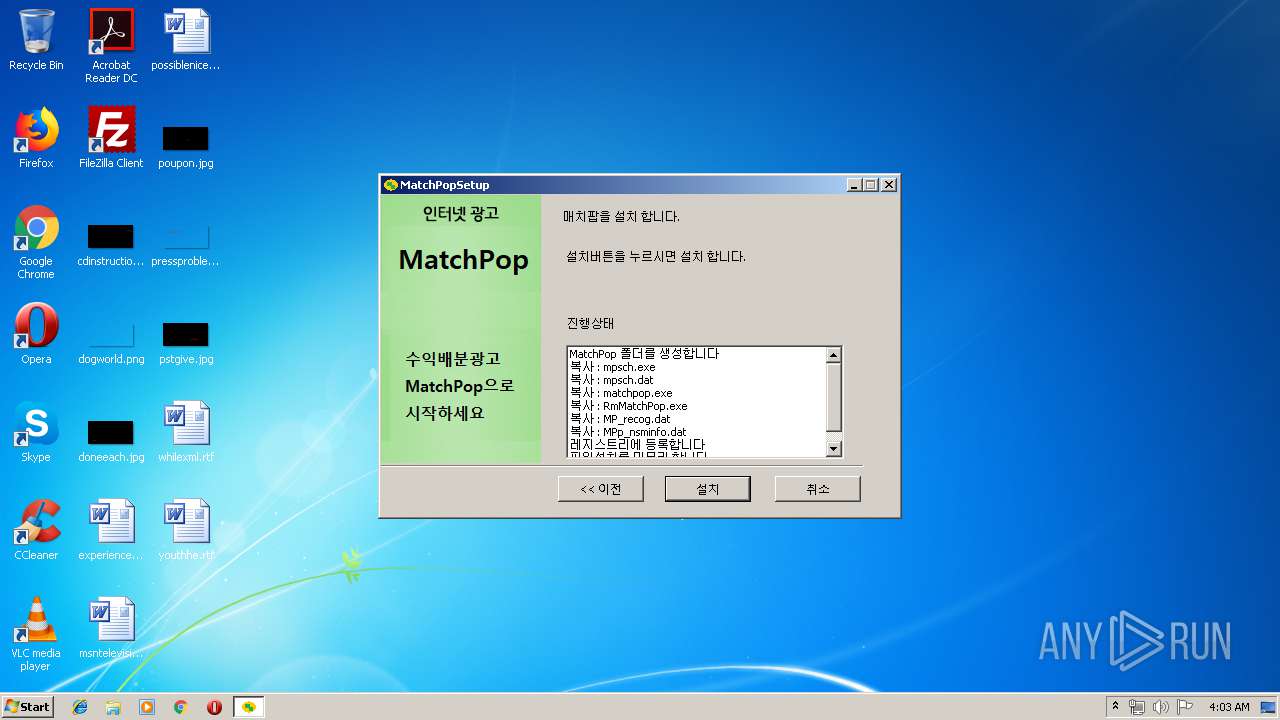The height and width of the screenshot is (720, 1280).
Task: Click the Opera icon in taskbar
Action: [x=214, y=707]
